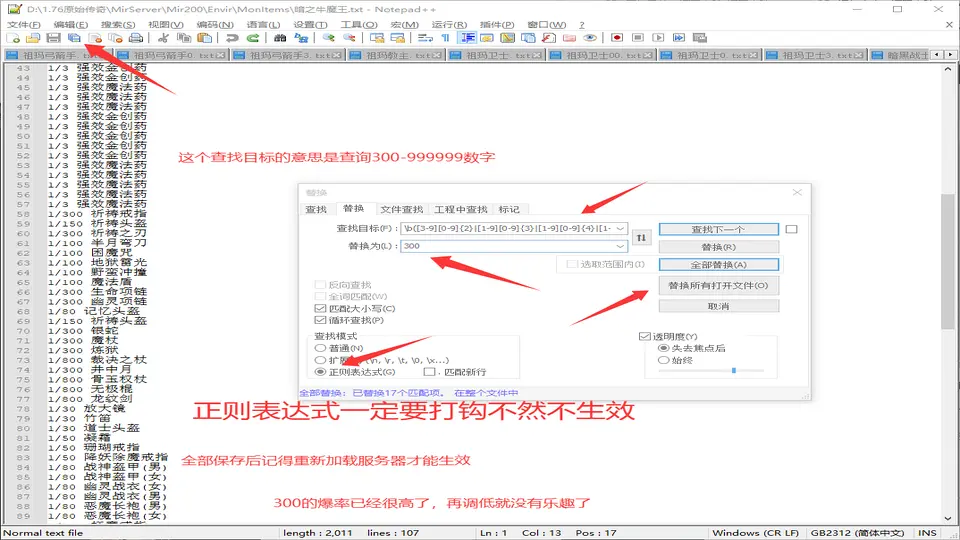Expand the 替换为 history dropdown arrow
Viewport: 960px width, 540px height.
tap(620, 246)
